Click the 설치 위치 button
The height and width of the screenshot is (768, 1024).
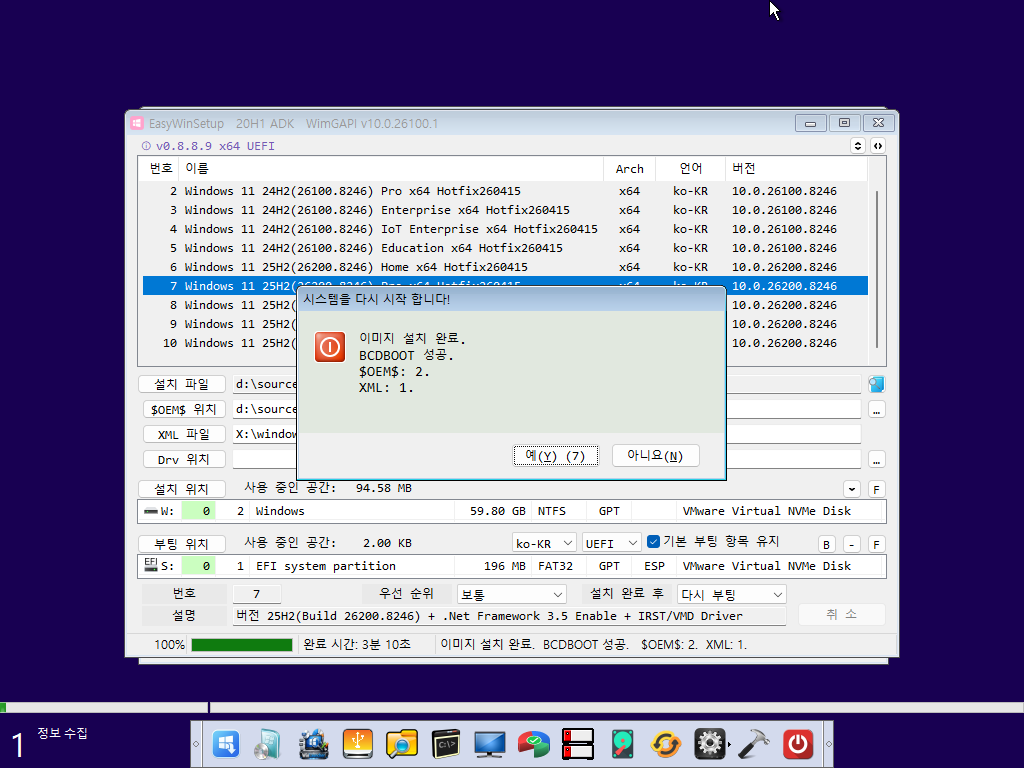(x=182, y=489)
